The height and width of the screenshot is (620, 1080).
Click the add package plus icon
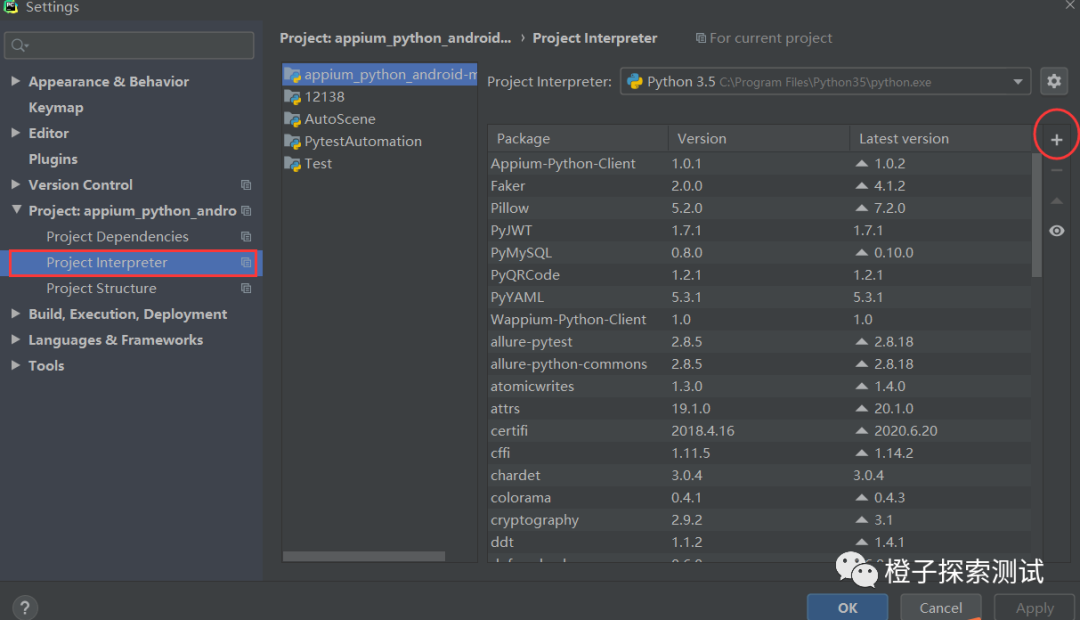1056,140
